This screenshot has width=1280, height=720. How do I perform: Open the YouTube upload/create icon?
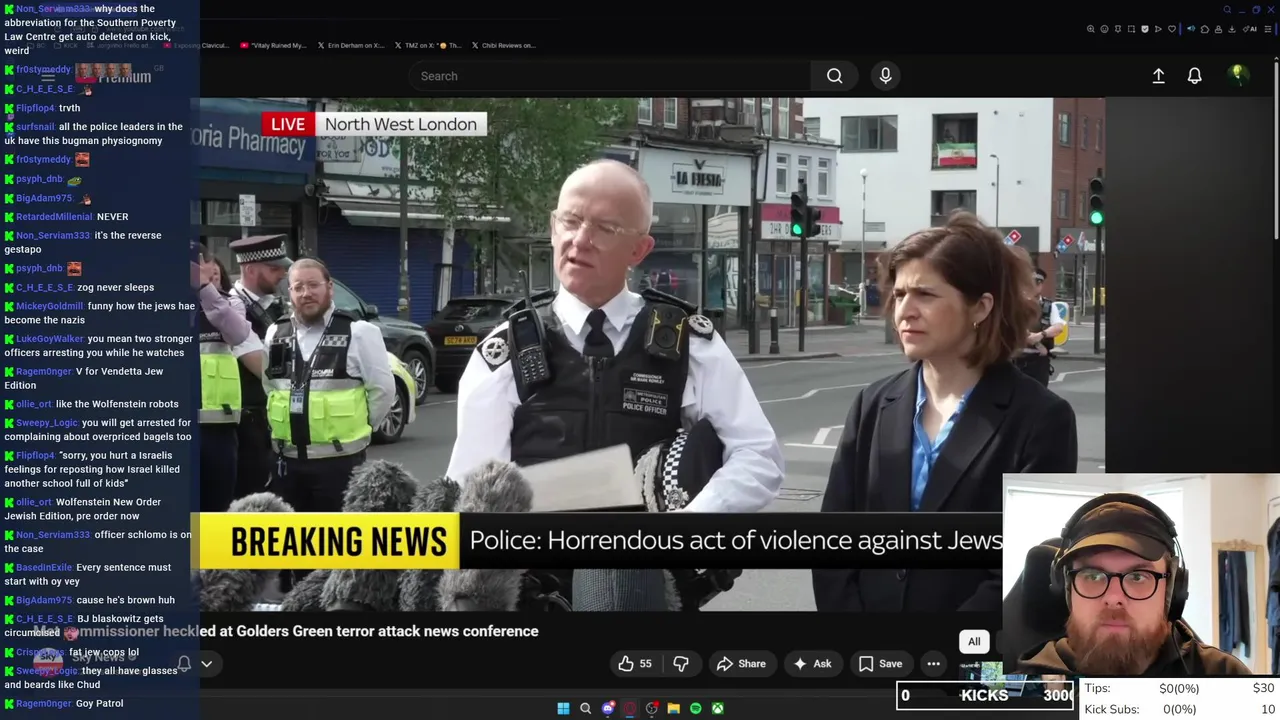click(x=1158, y=76)
